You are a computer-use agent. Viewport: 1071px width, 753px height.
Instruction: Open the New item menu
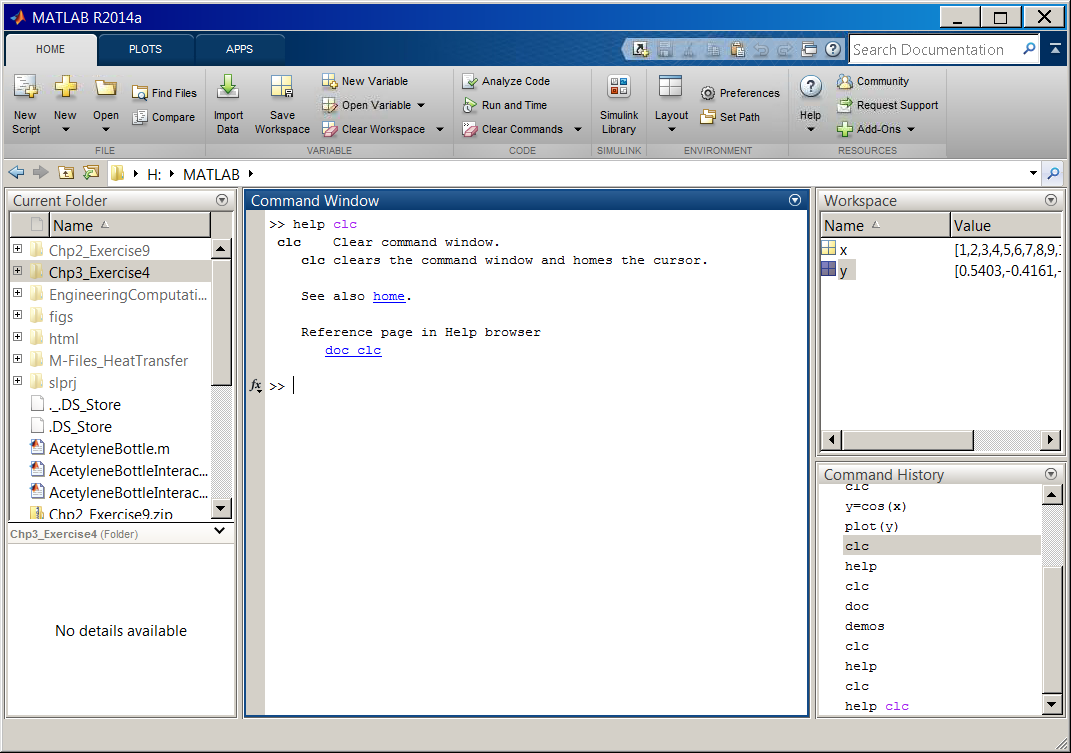66,105
